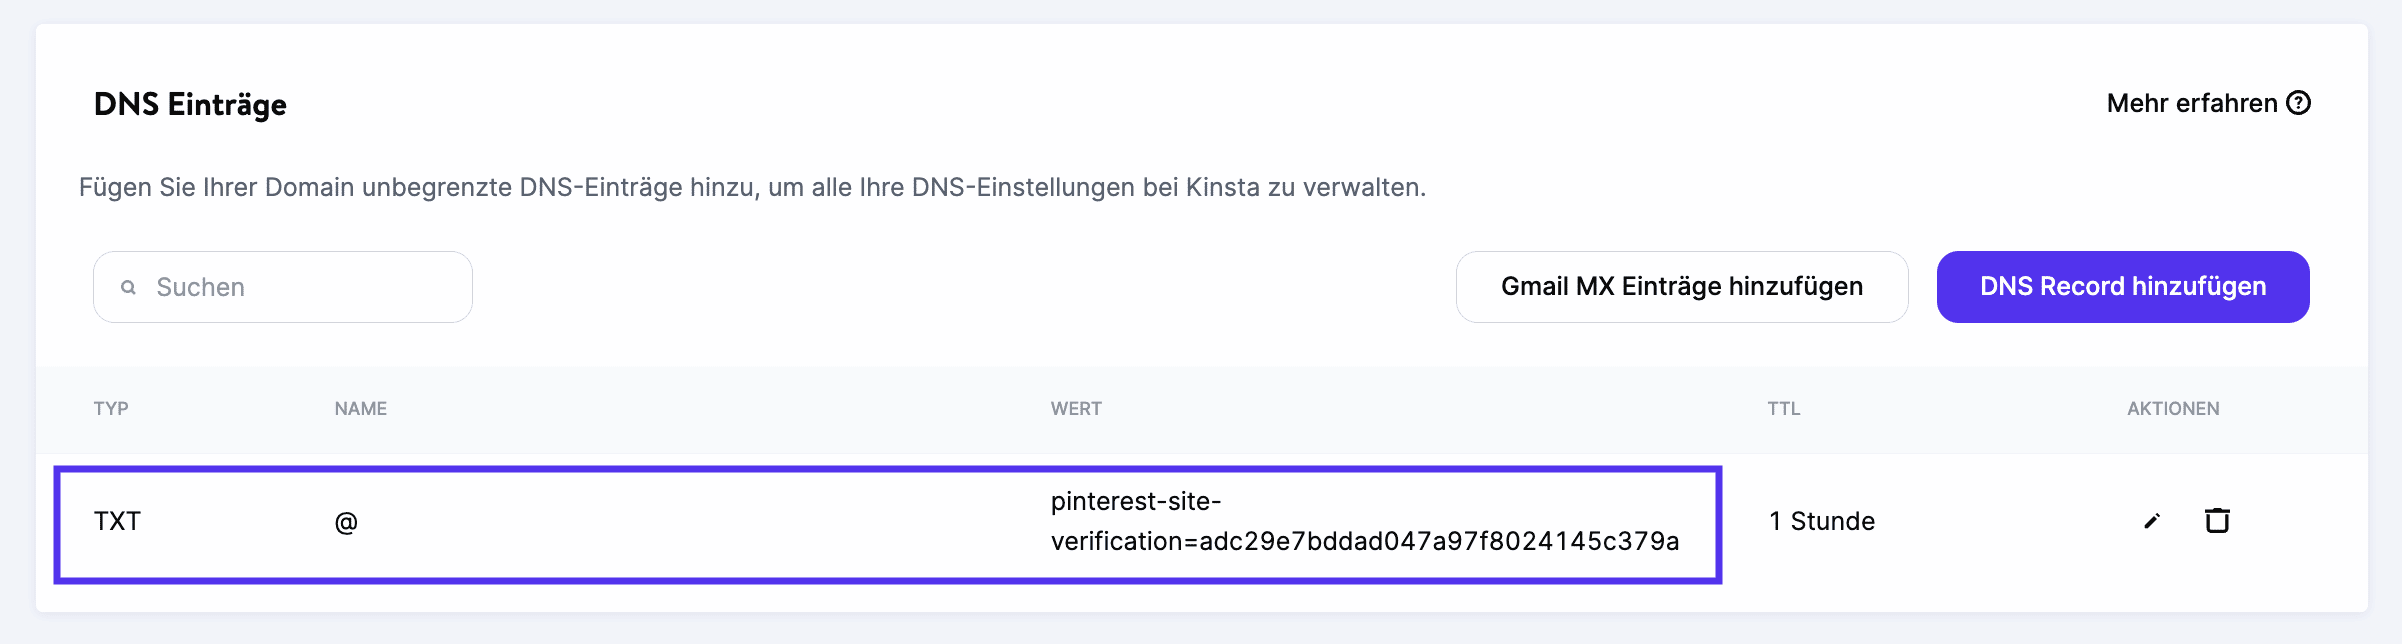Select the pencil edit icon for the TXT record
Image resolution: width=2402 pixels, height=644 pixels.
[x=2151, y=520]
